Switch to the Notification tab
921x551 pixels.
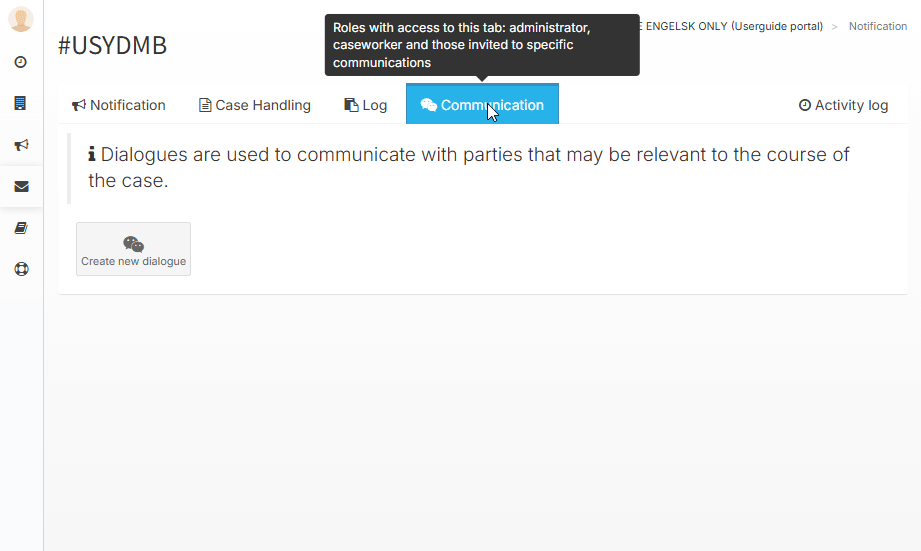(119, 105)
